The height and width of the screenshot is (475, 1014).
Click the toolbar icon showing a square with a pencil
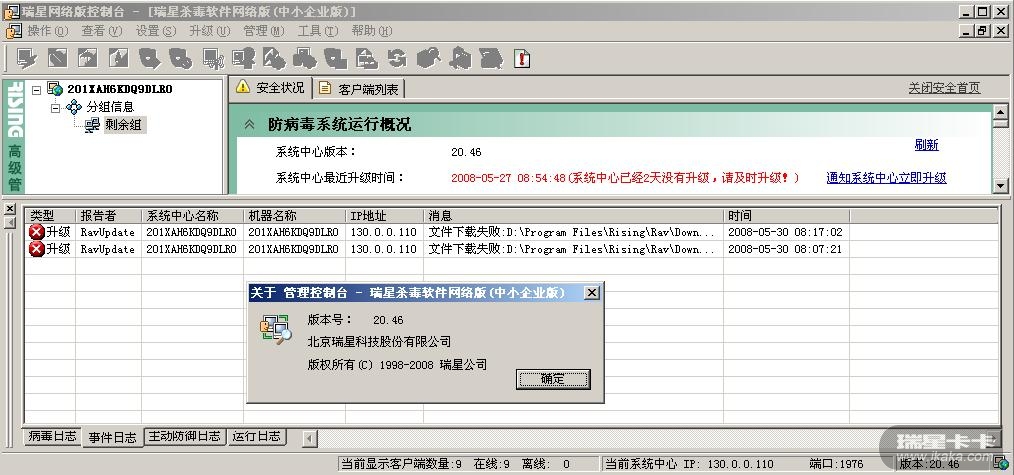pos(118,58)
